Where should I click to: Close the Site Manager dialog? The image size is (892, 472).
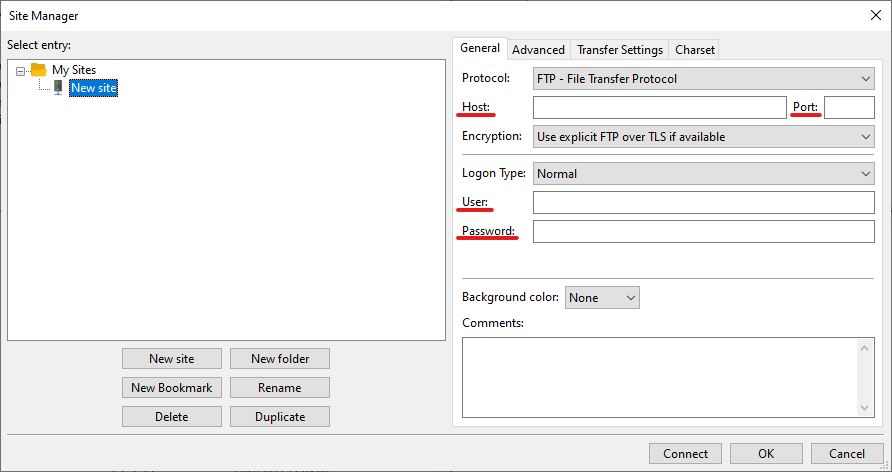click(x=876, y=15)
